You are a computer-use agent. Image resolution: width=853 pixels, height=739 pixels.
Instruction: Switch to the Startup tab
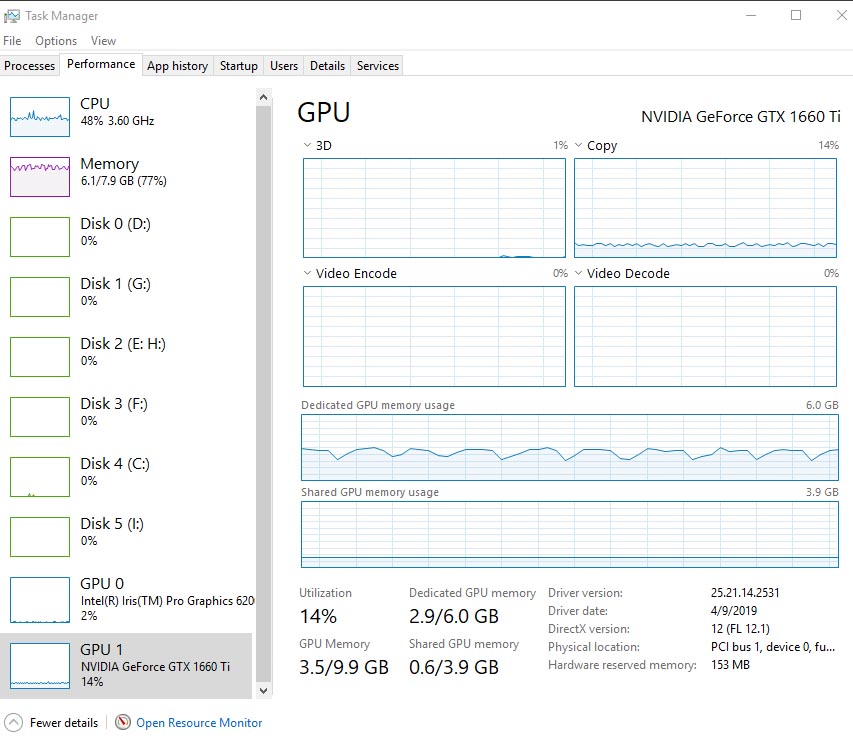pos(239,66)
